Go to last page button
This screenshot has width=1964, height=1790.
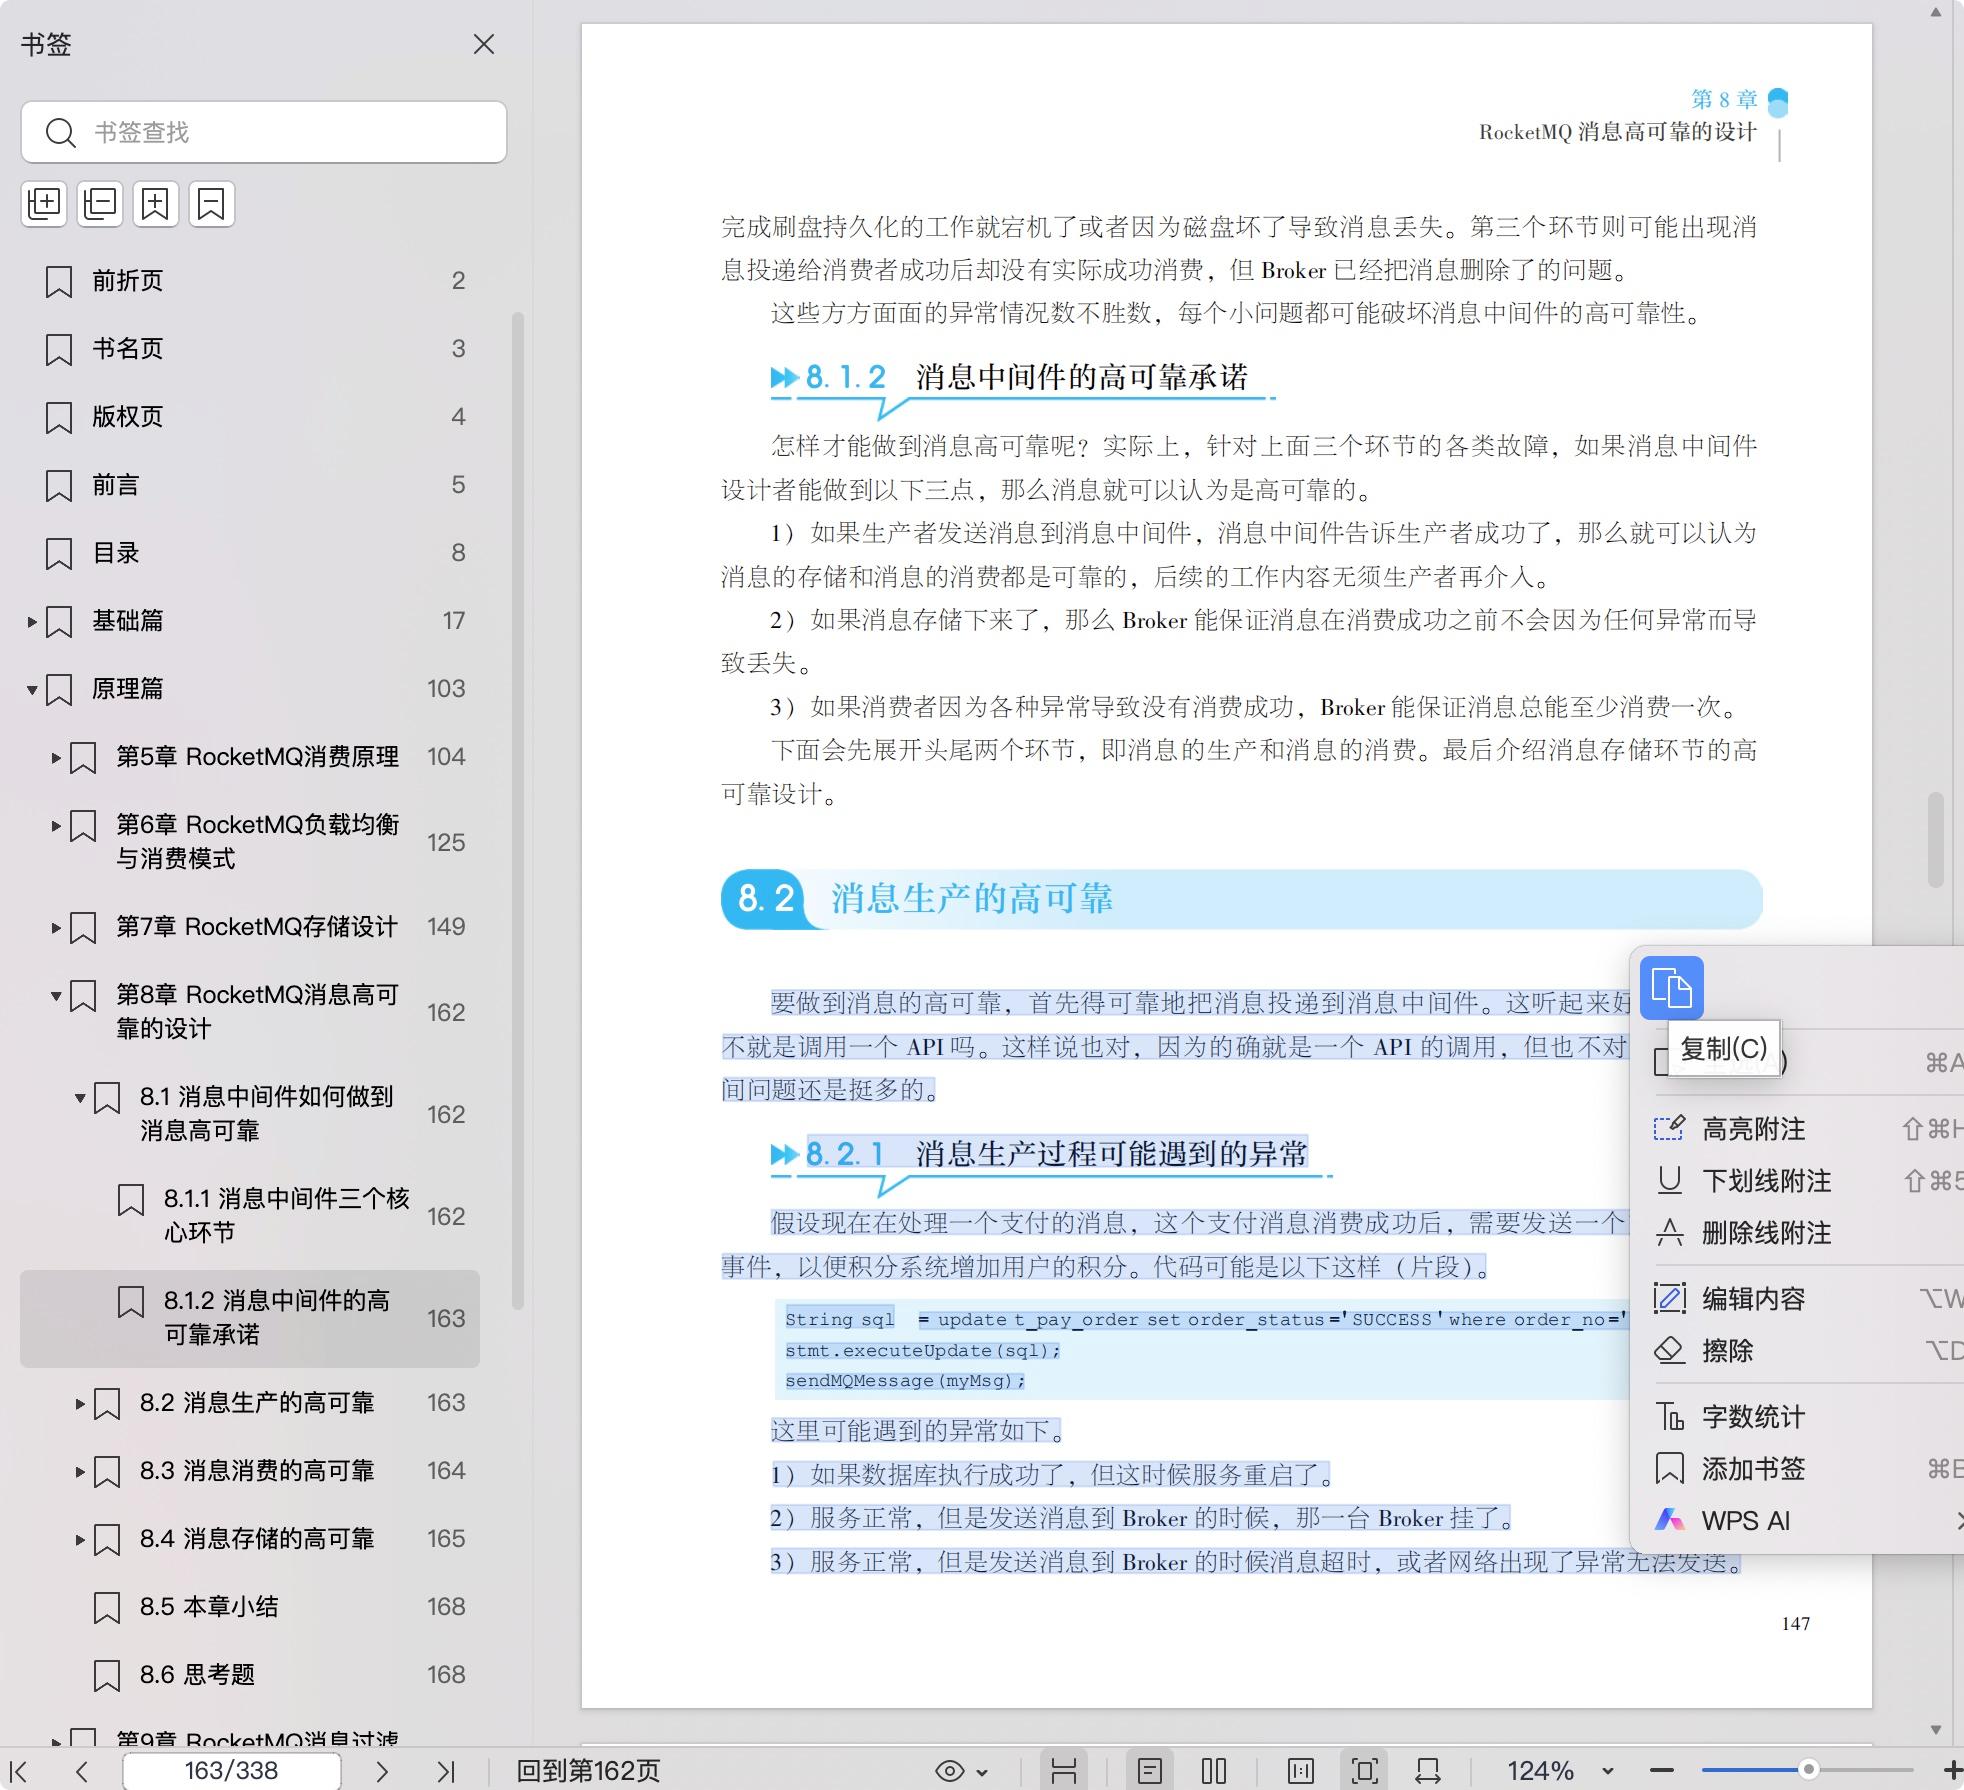pyautogui.click(x=446, y=1771)
